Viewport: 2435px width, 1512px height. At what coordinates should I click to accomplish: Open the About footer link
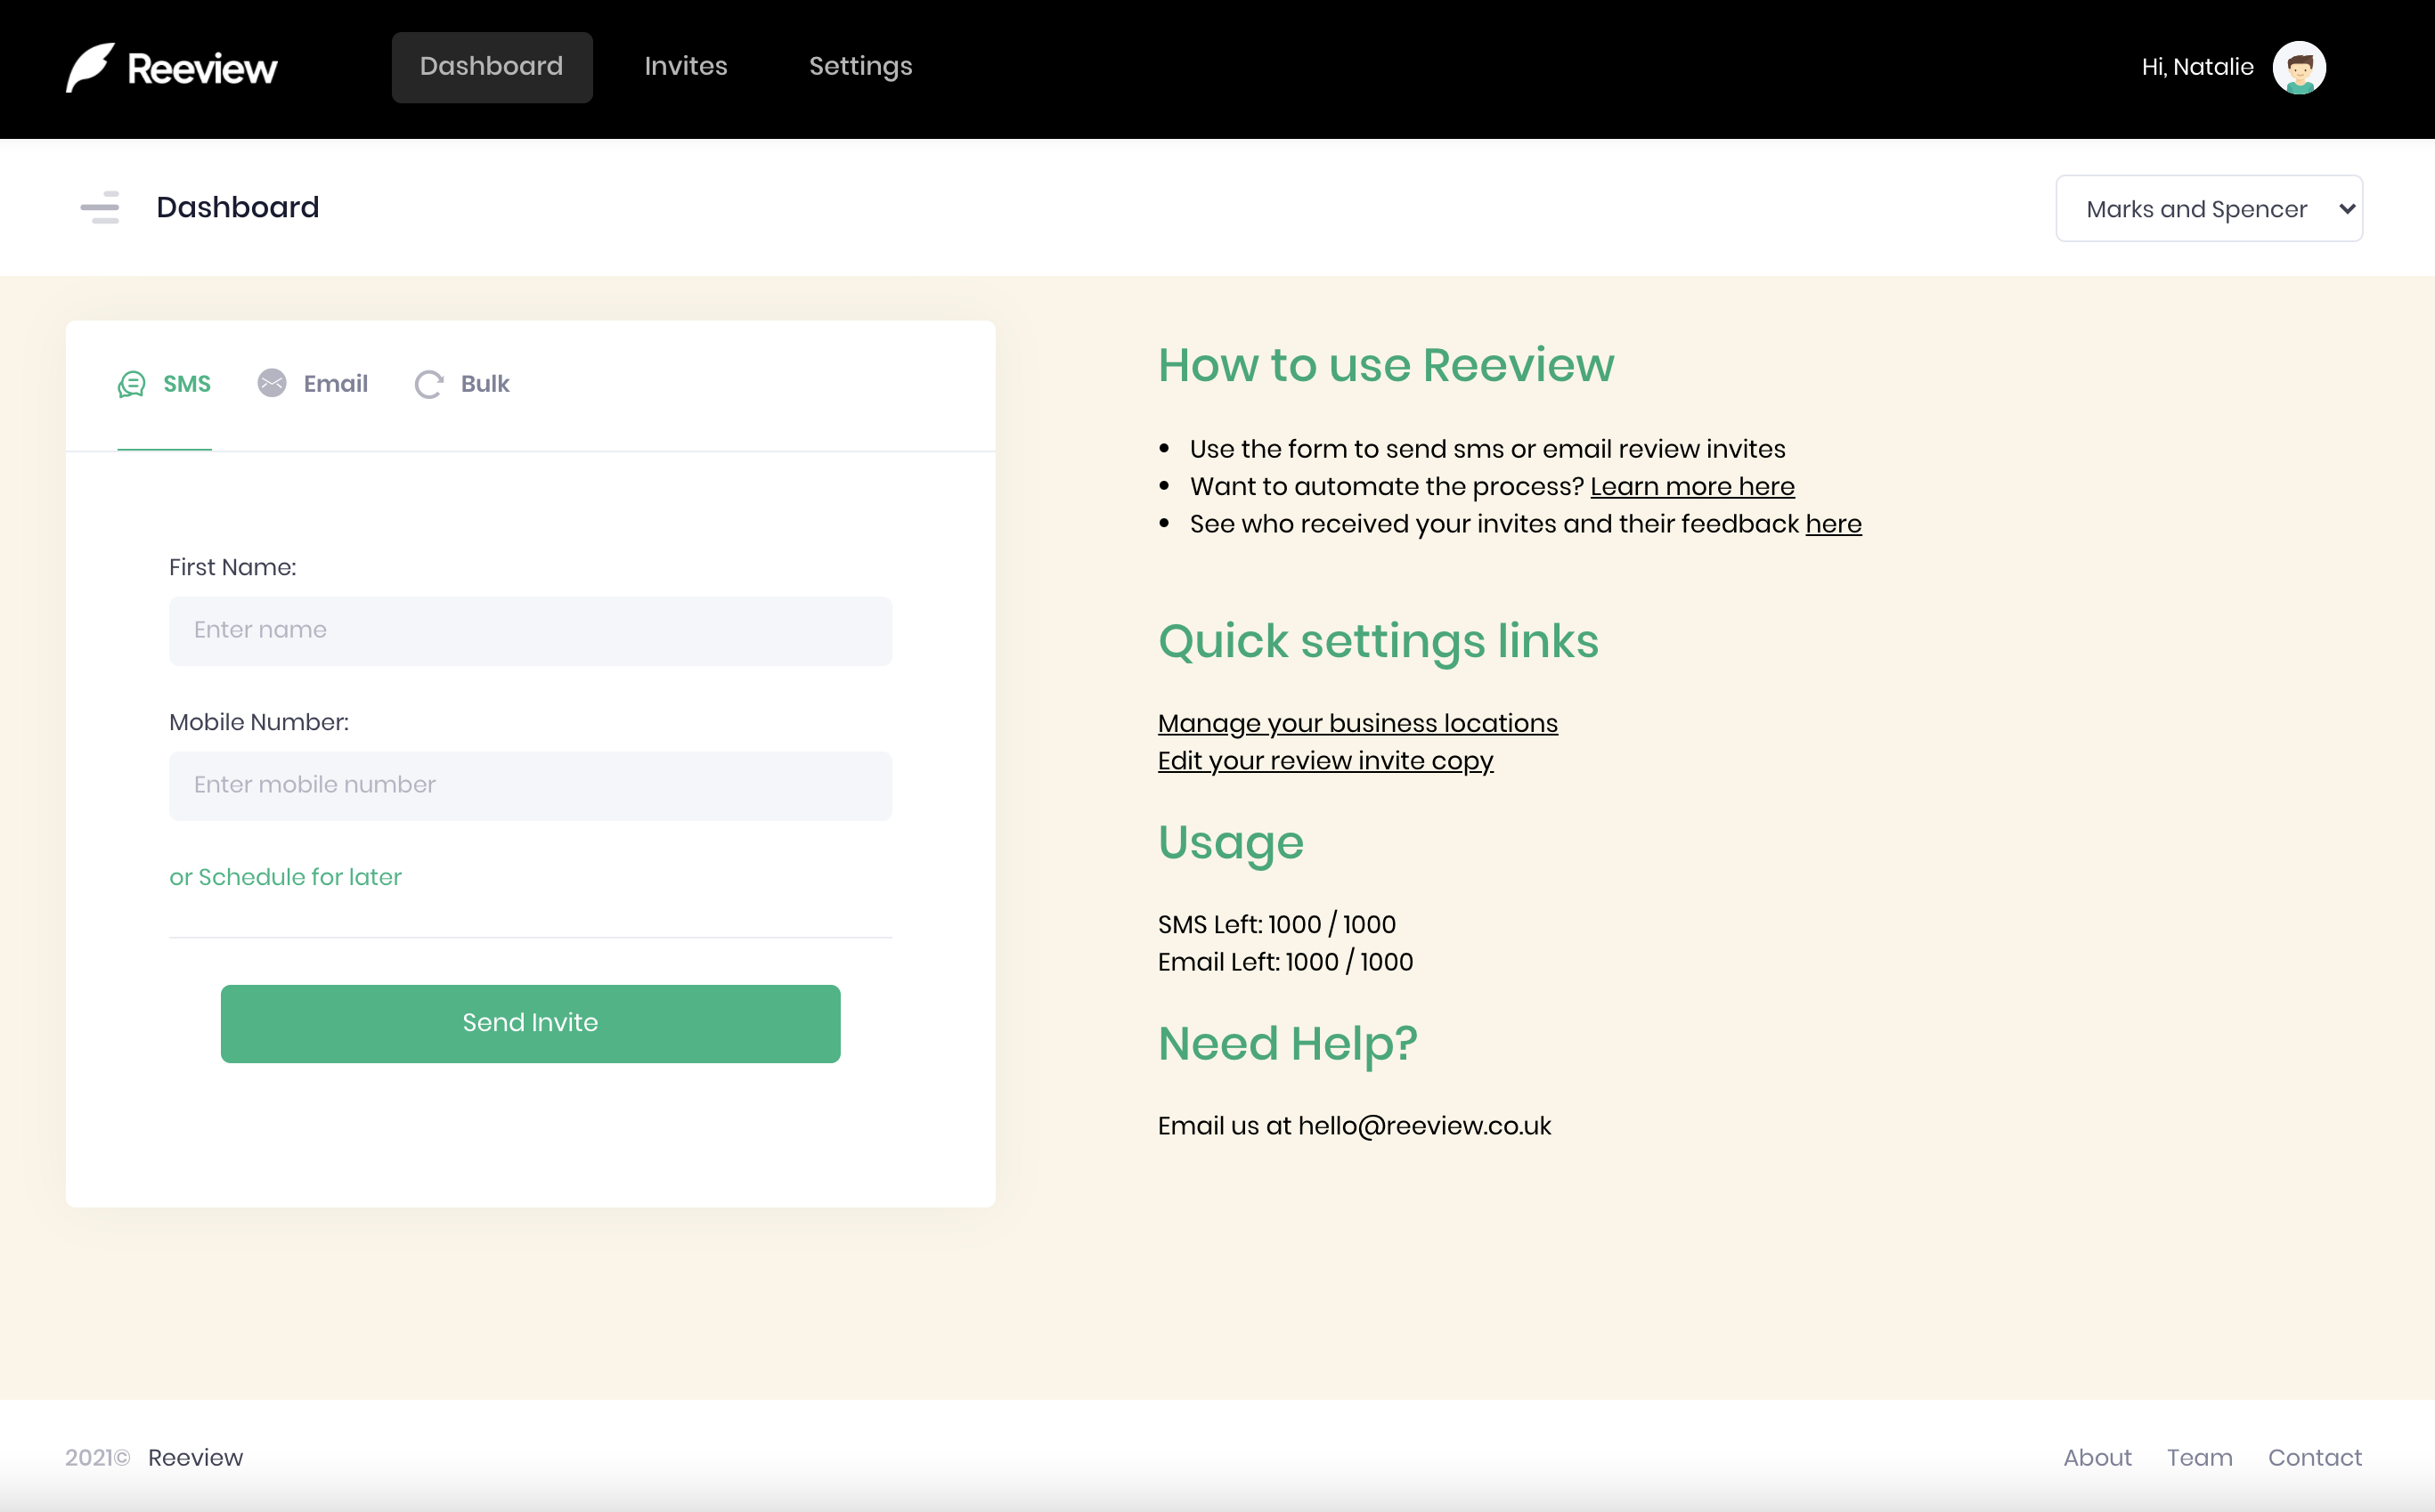point(2097,1457)
